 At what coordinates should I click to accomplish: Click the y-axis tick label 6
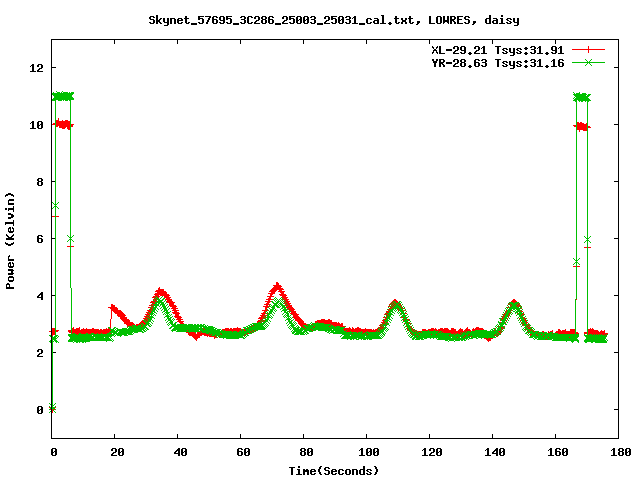(40, 239)
